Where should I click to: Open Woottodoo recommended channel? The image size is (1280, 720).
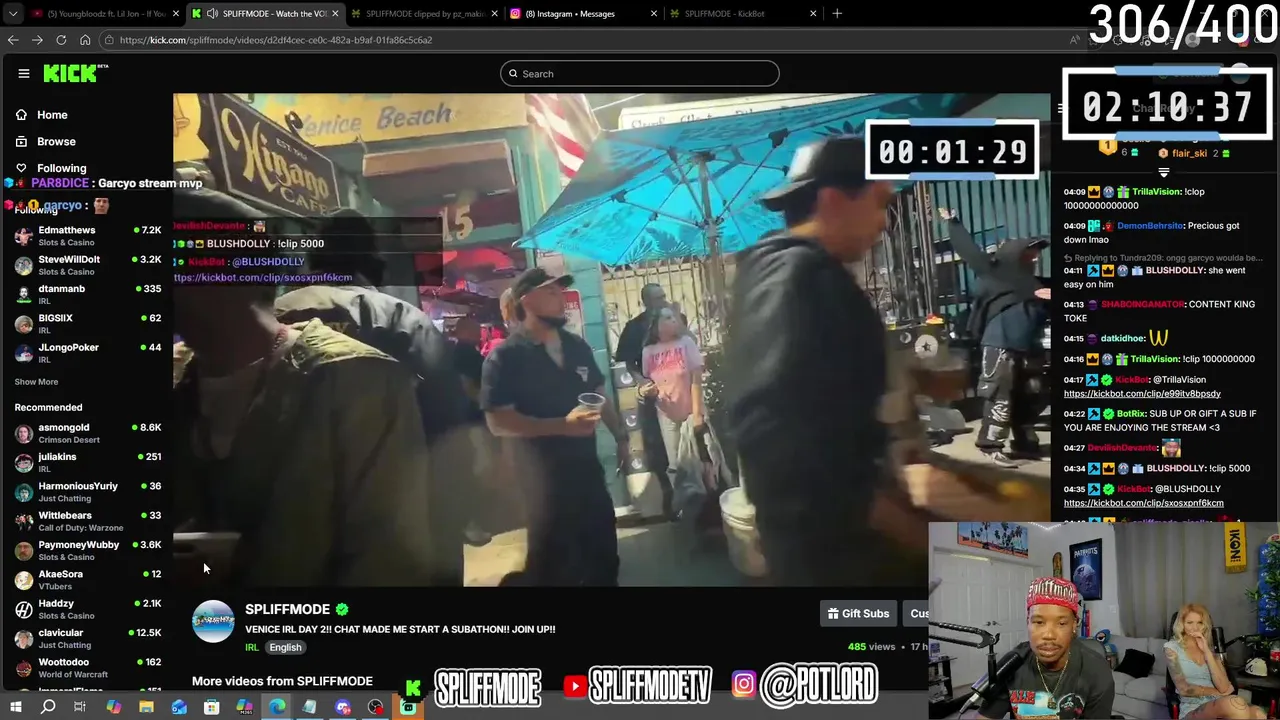(88, 667)
